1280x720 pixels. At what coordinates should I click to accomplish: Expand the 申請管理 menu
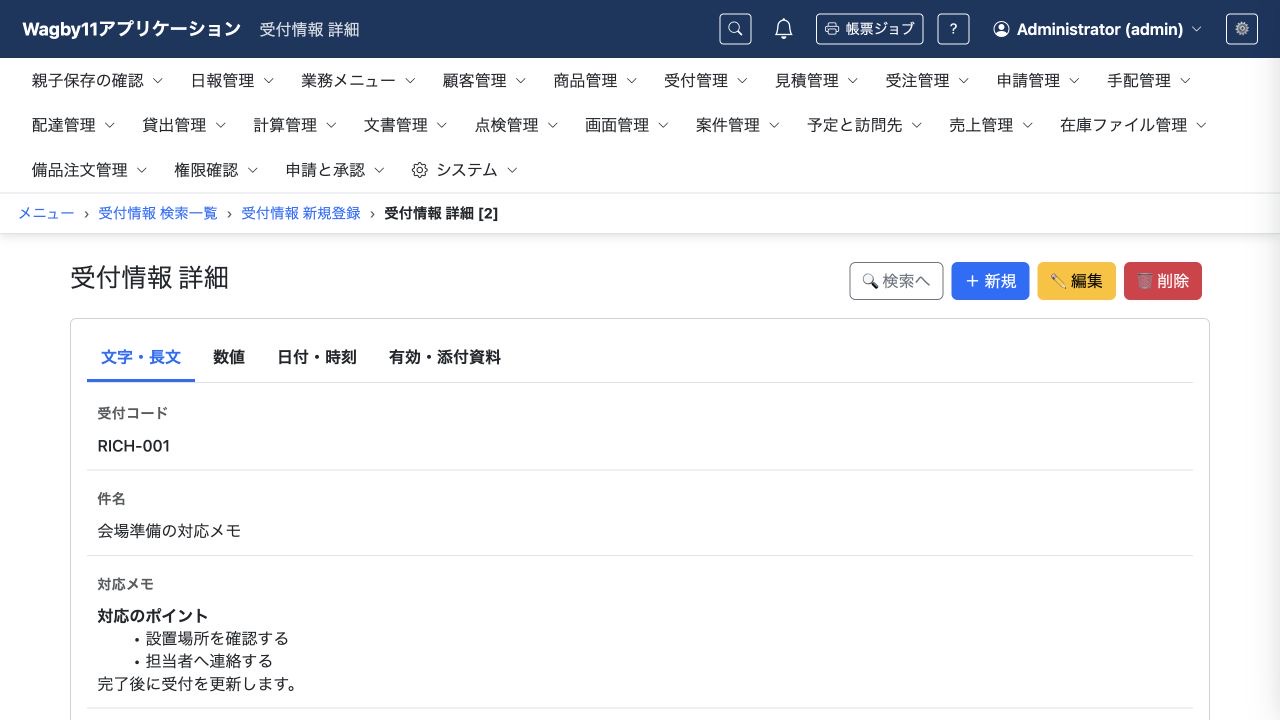(1039, 81)
